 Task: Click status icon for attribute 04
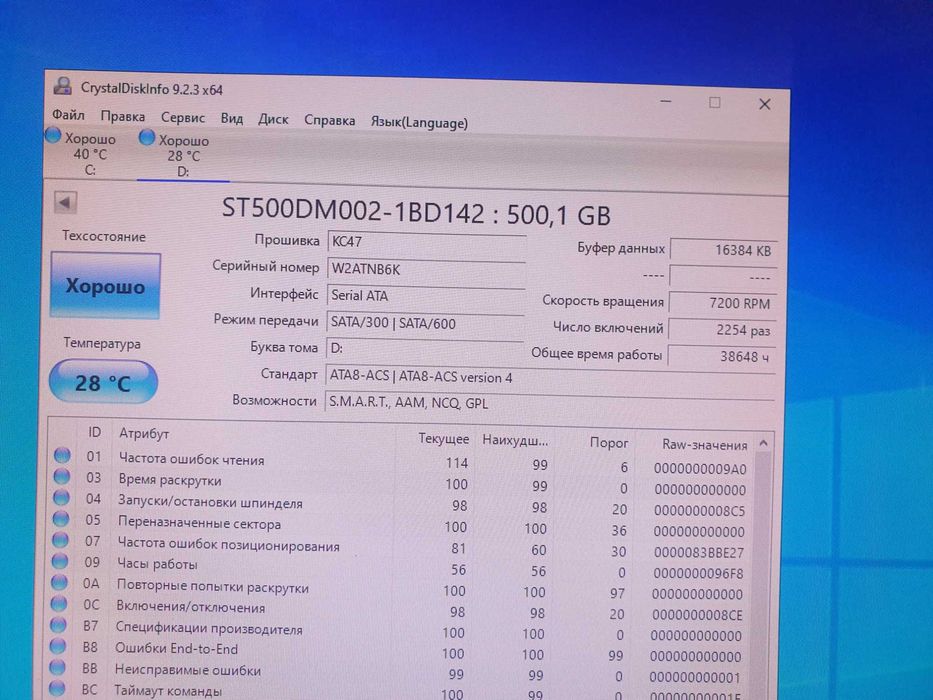(x=61, y=497)
